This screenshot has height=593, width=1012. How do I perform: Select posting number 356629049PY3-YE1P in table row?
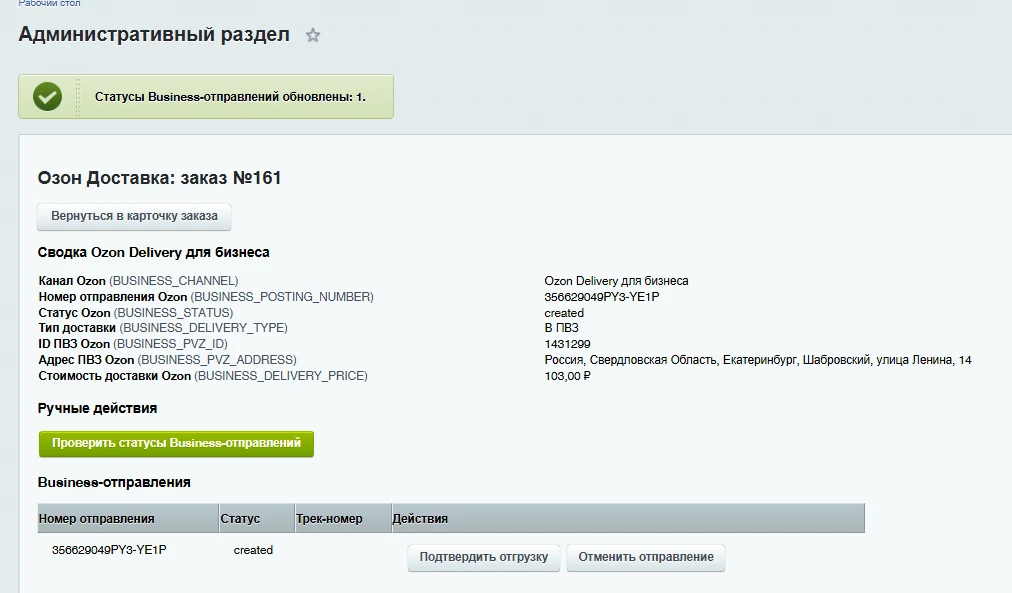click(x=109, y=550)
